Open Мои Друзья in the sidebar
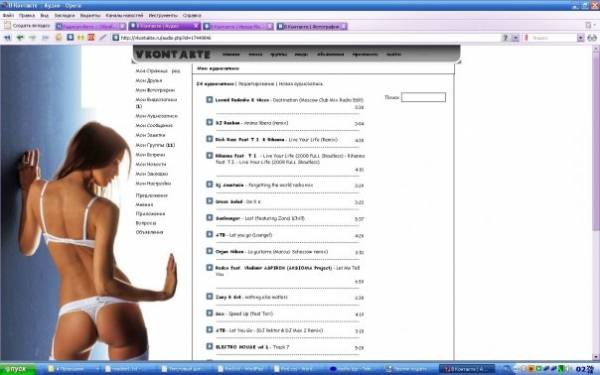Screen dimensions: 600x375 pos(148,80)
